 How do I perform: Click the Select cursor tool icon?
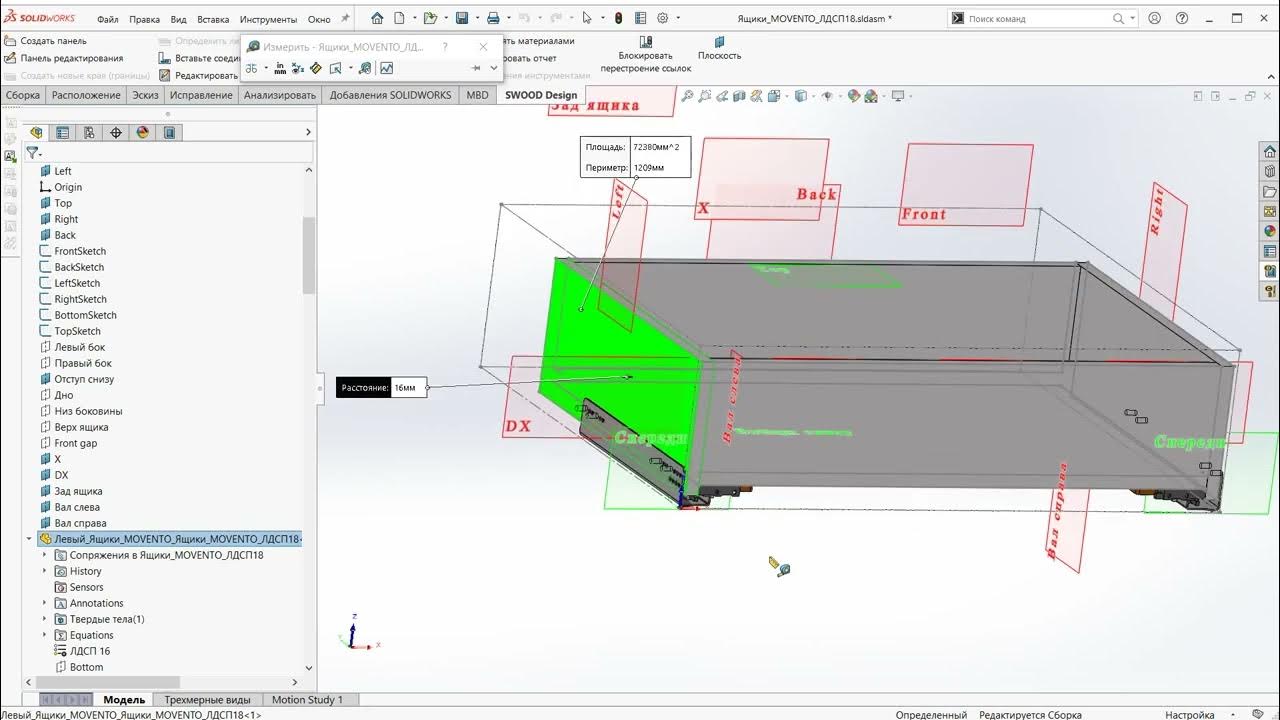point(587,18)
